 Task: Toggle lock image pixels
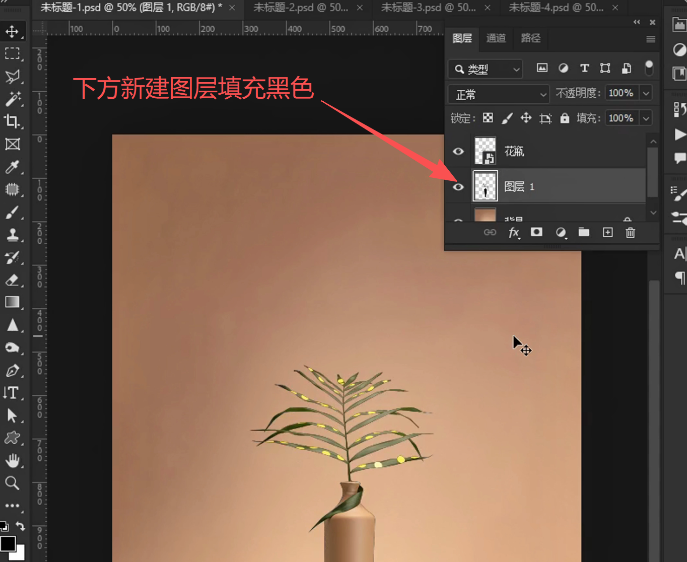coord(507,118)
